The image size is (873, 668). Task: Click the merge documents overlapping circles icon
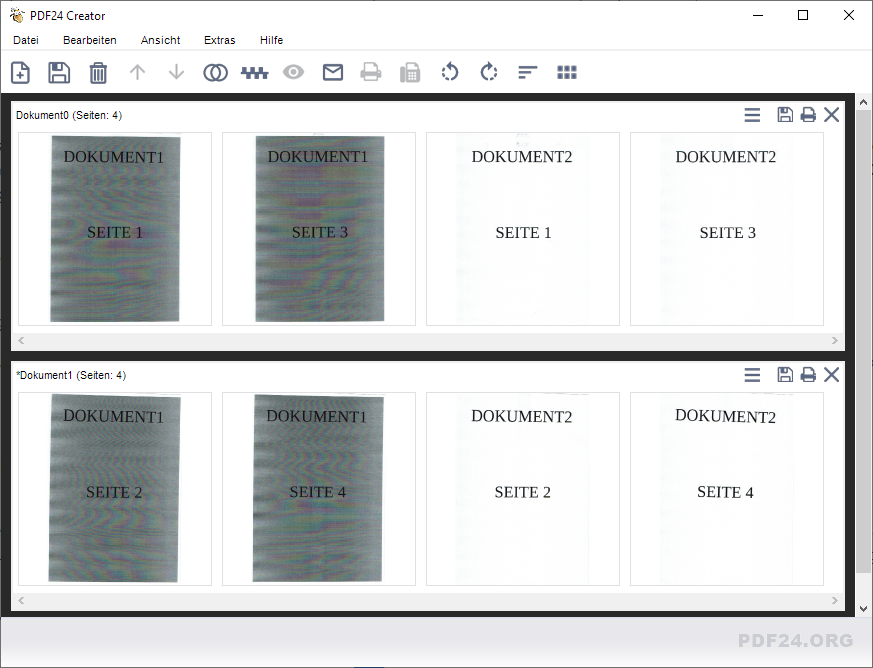(x=215, y=73)
